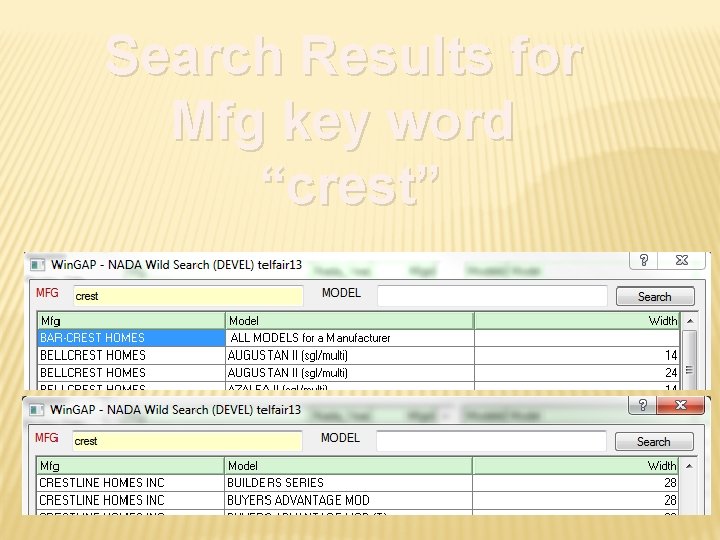
Task: Click the Mfg column header in upper window
Action: coord(131,321)
